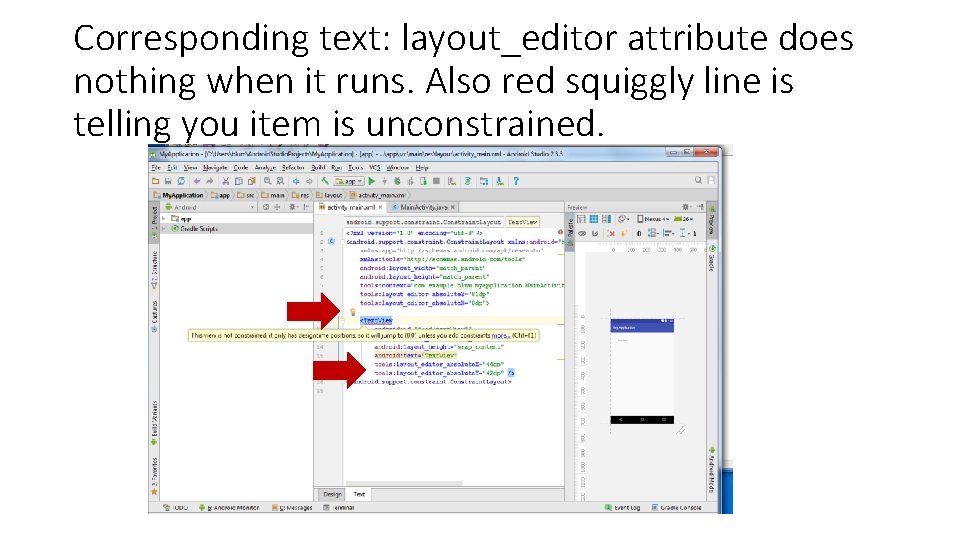Open the Event Log panel
Viewport: 960px width, 540px height.
pos(623,508)
